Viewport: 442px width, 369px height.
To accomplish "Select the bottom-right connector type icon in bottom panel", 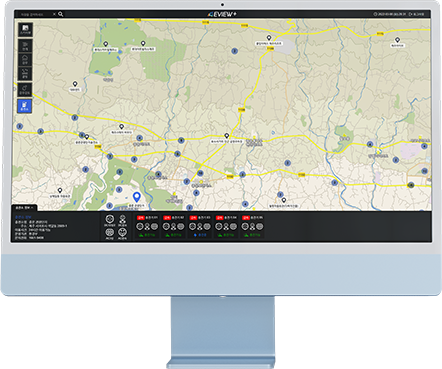I will 122,234.
